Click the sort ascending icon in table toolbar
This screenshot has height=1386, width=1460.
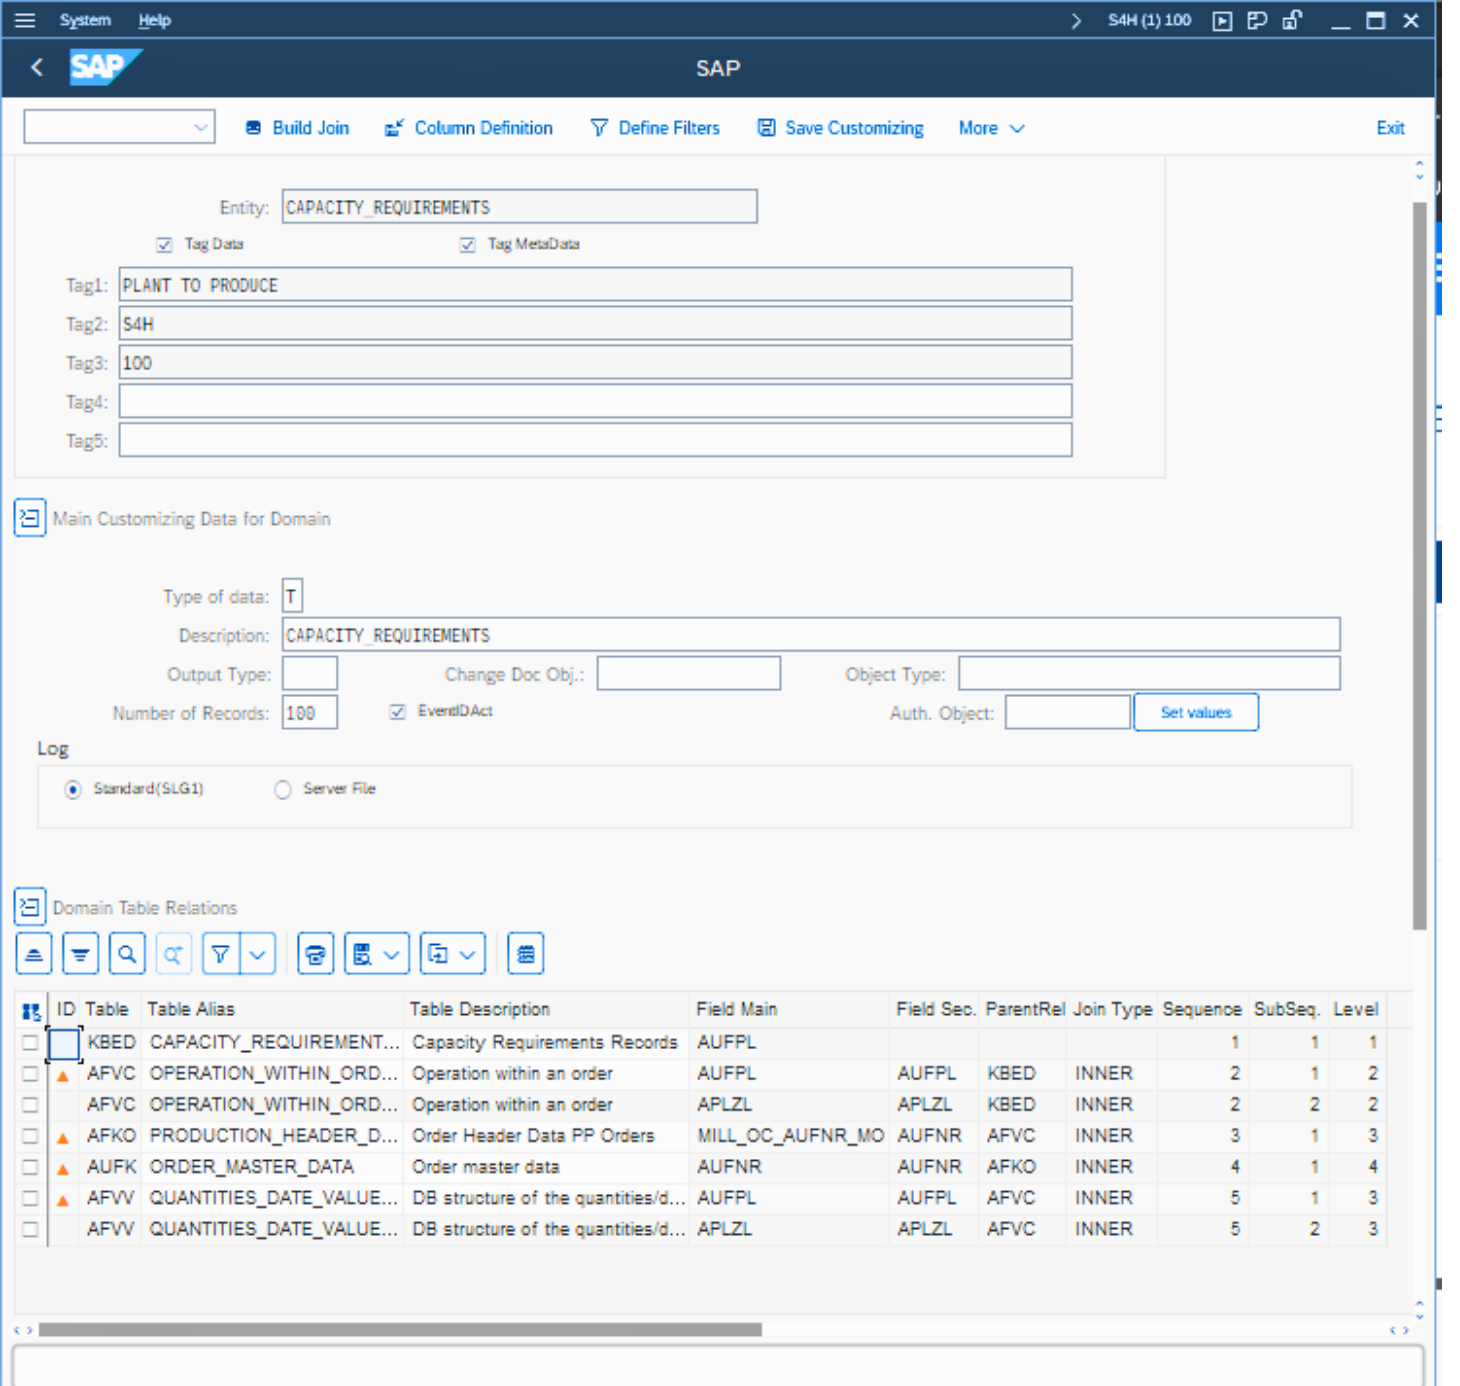tap(34, 955)
